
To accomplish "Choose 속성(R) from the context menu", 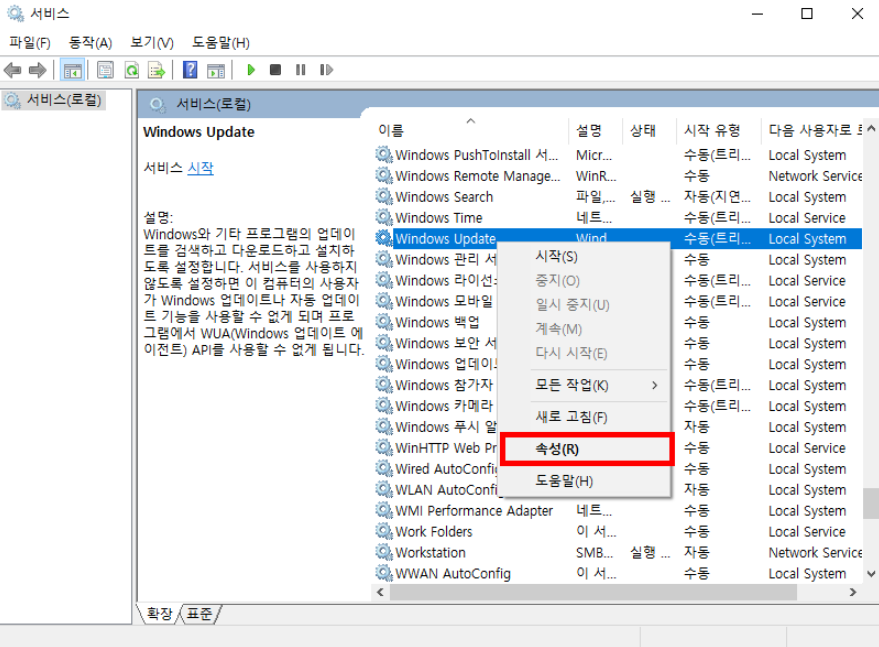I will point(586,449).
